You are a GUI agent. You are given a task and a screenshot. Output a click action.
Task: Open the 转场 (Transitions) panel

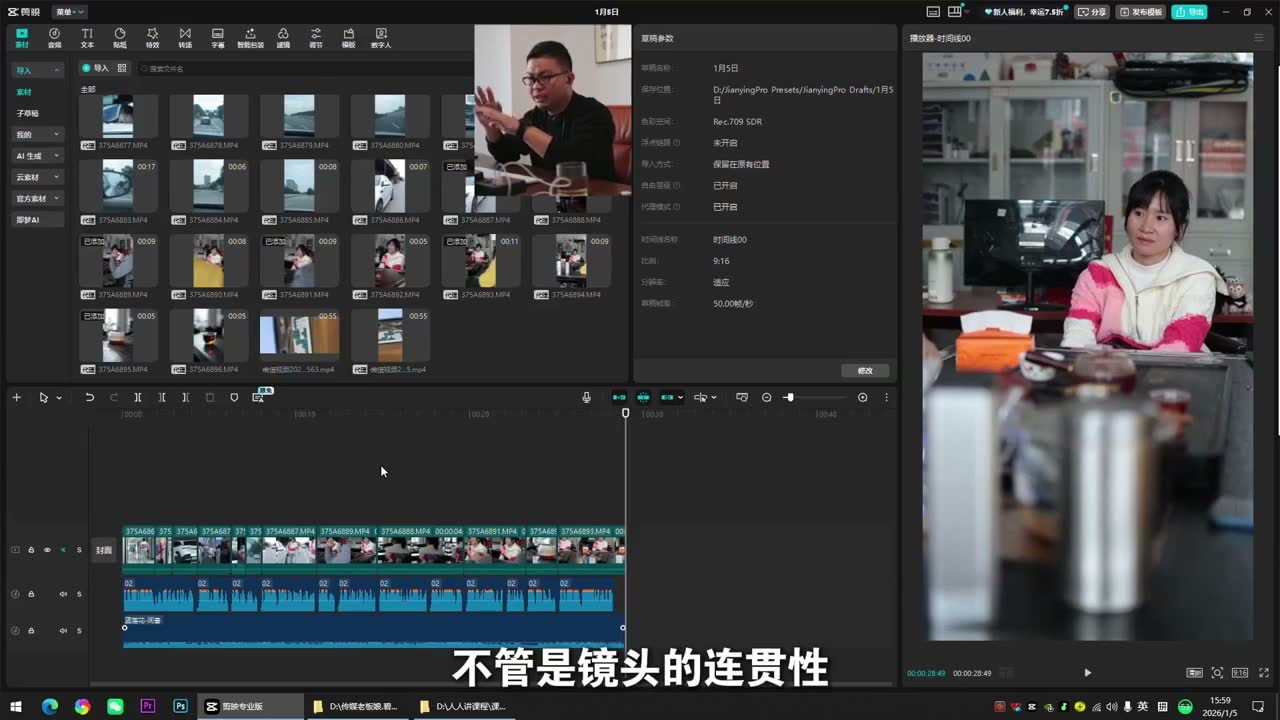[185, 38]
